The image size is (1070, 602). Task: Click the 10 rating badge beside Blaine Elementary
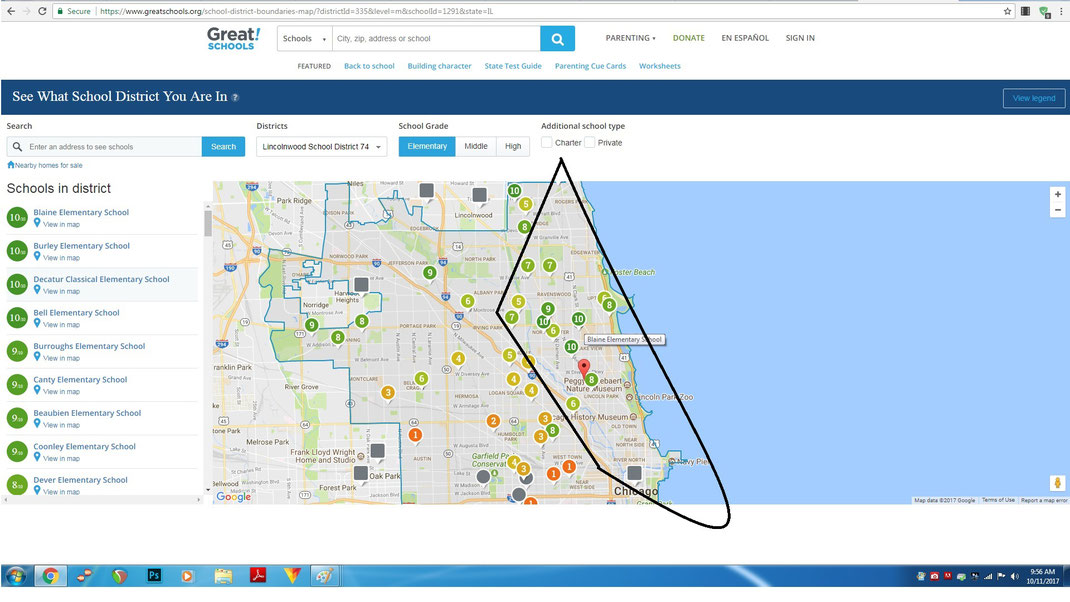click(x=17, y=218)
